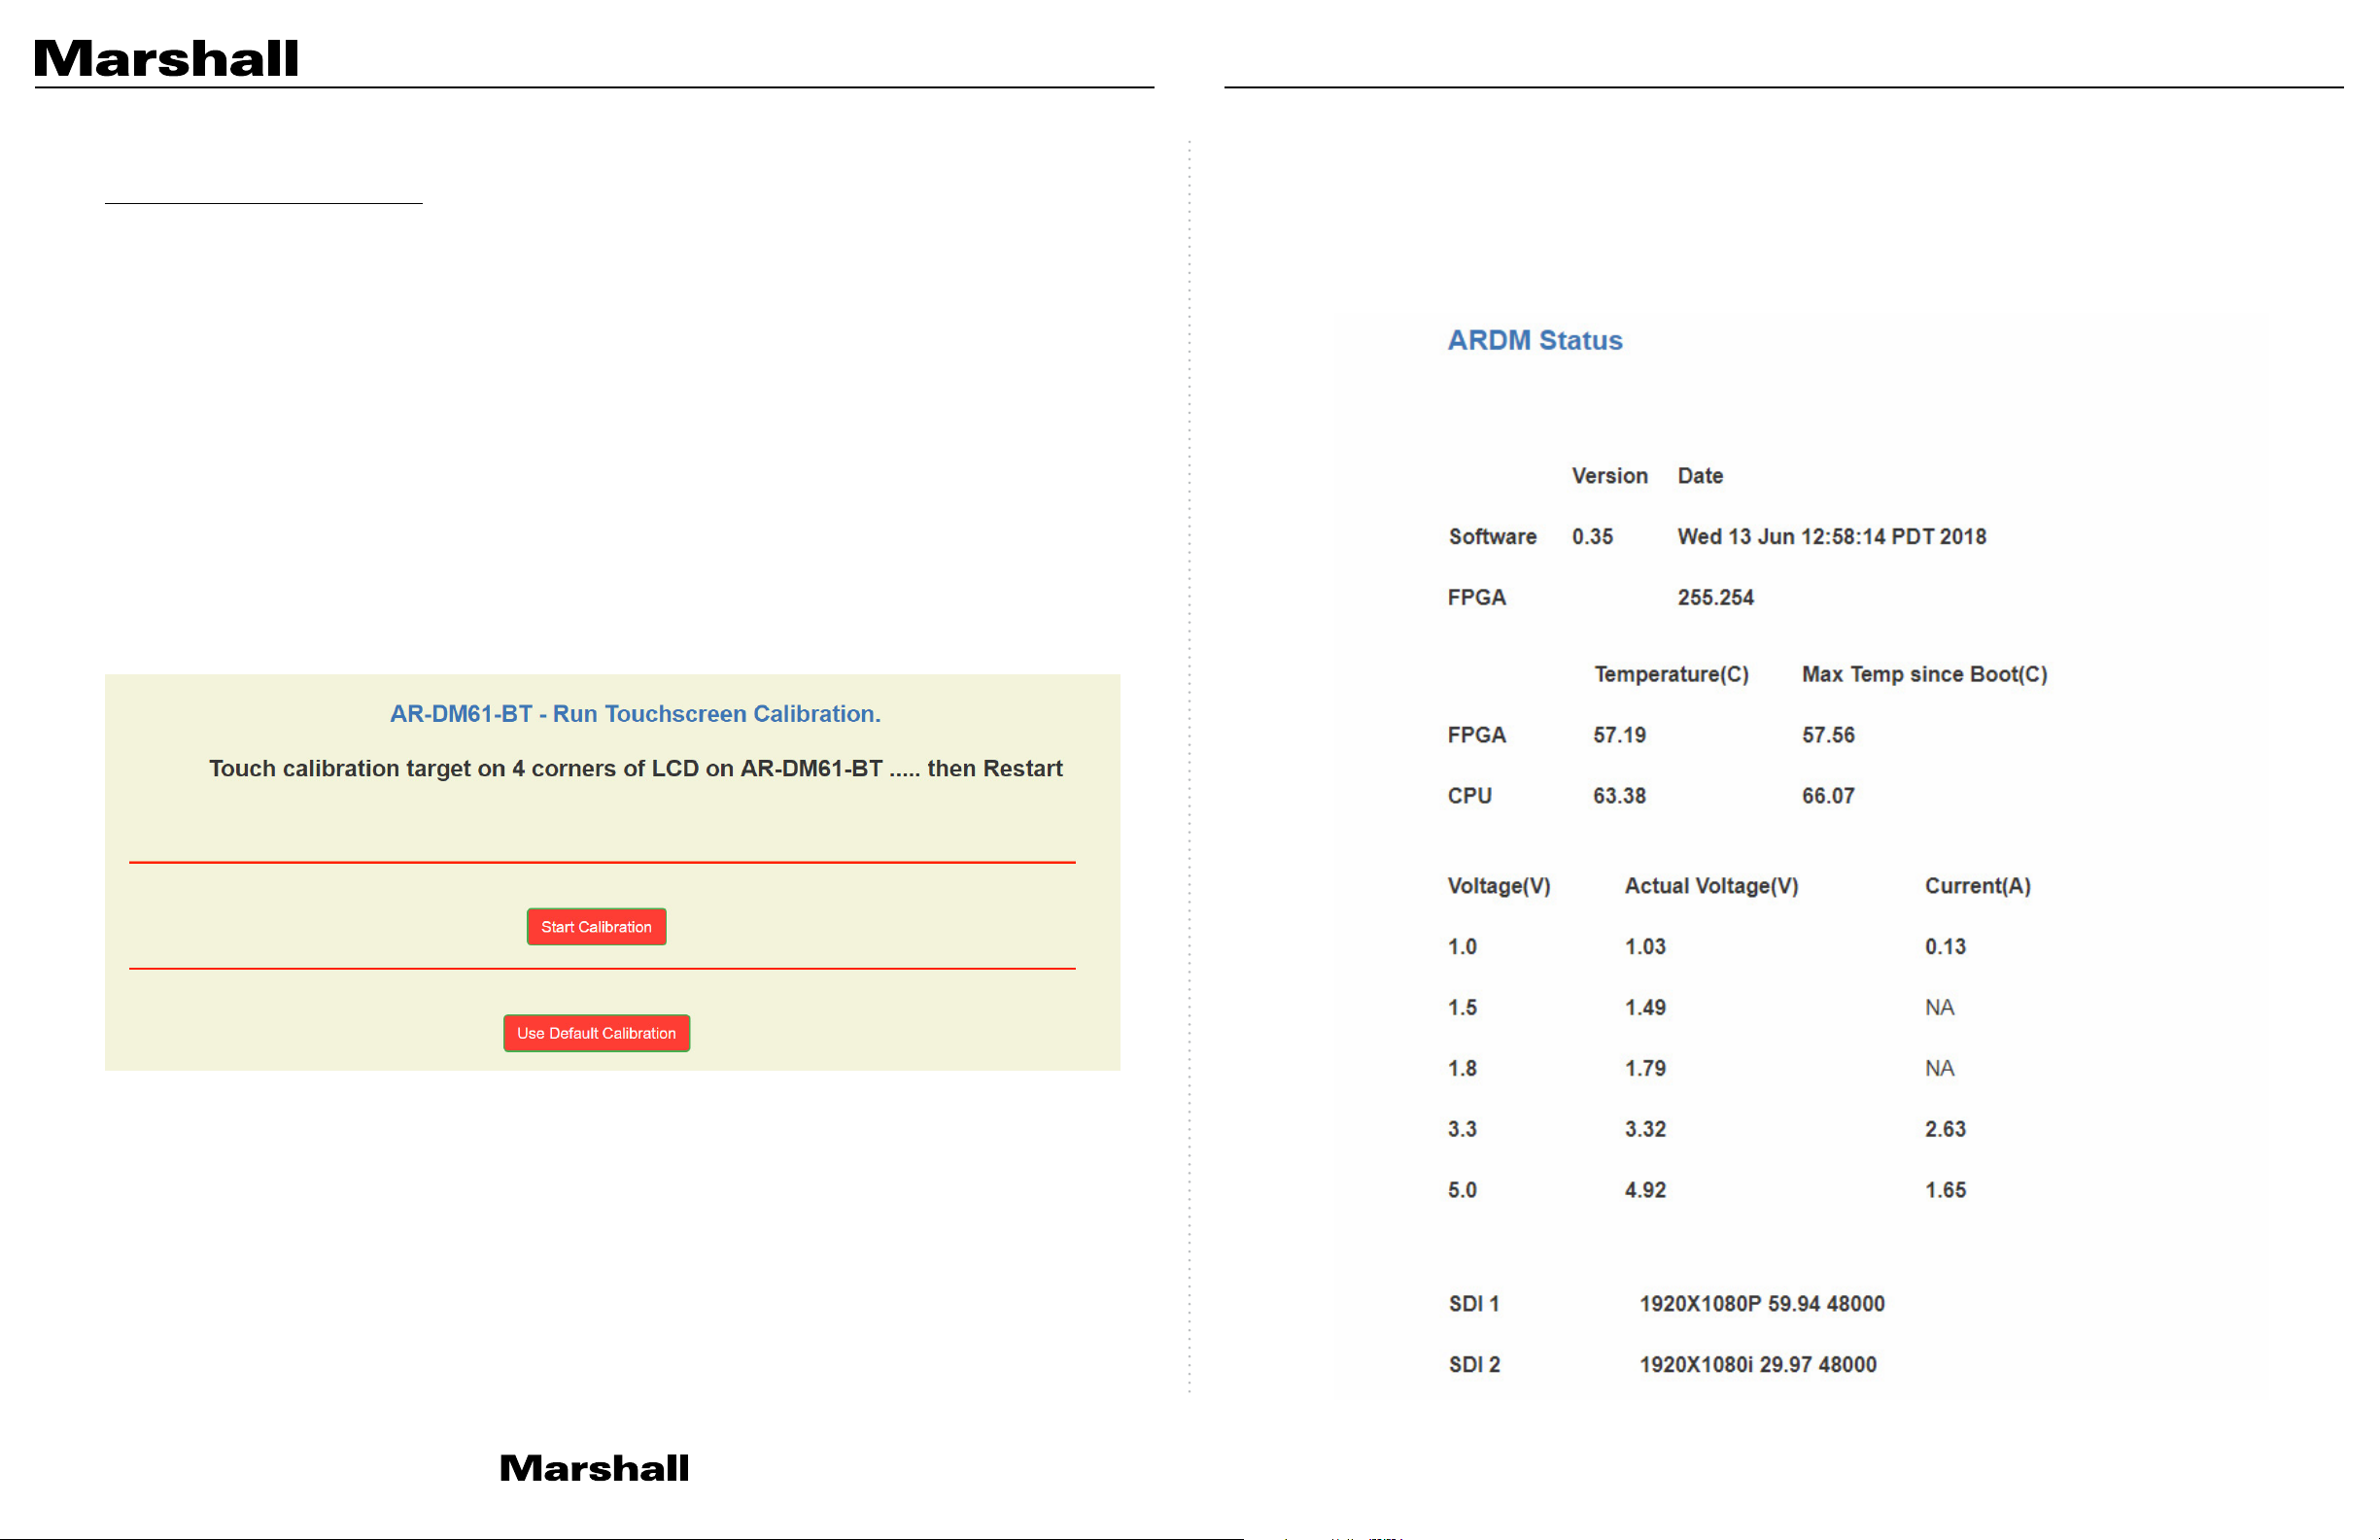
Task: Click the Date column header
Action: [1700, 476]
